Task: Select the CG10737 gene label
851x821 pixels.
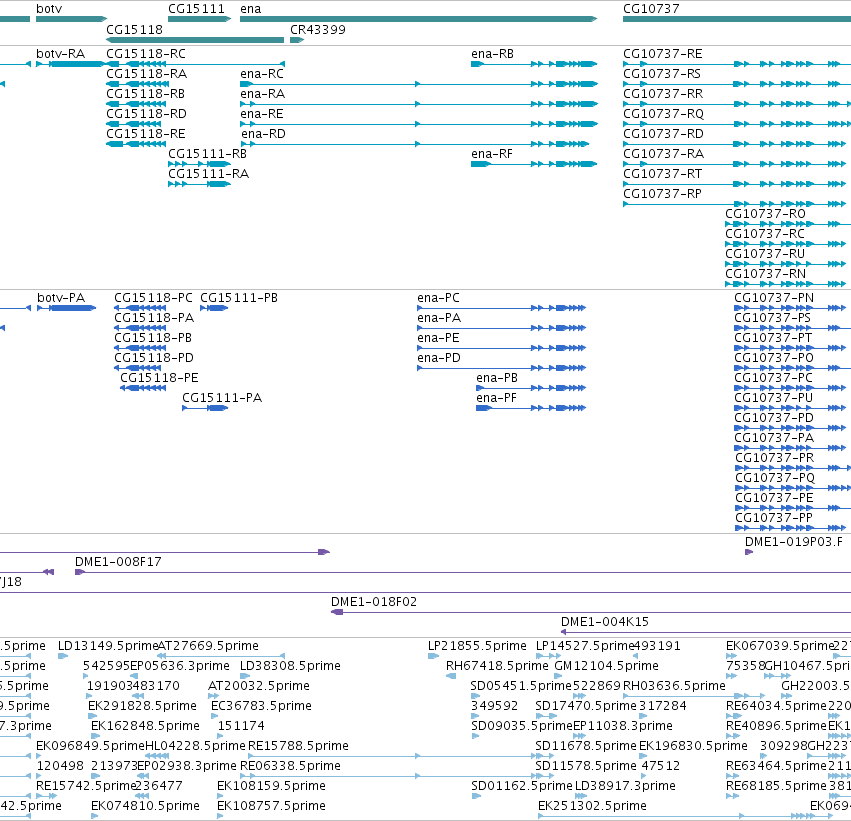Action: click(651, 9)
